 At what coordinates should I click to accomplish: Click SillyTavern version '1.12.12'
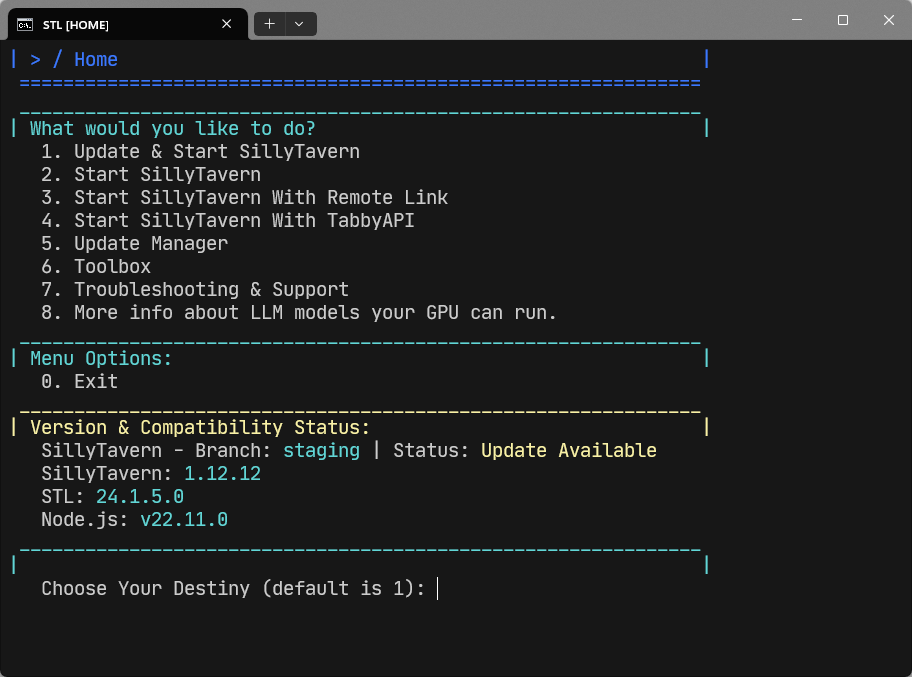coord(222,473)
